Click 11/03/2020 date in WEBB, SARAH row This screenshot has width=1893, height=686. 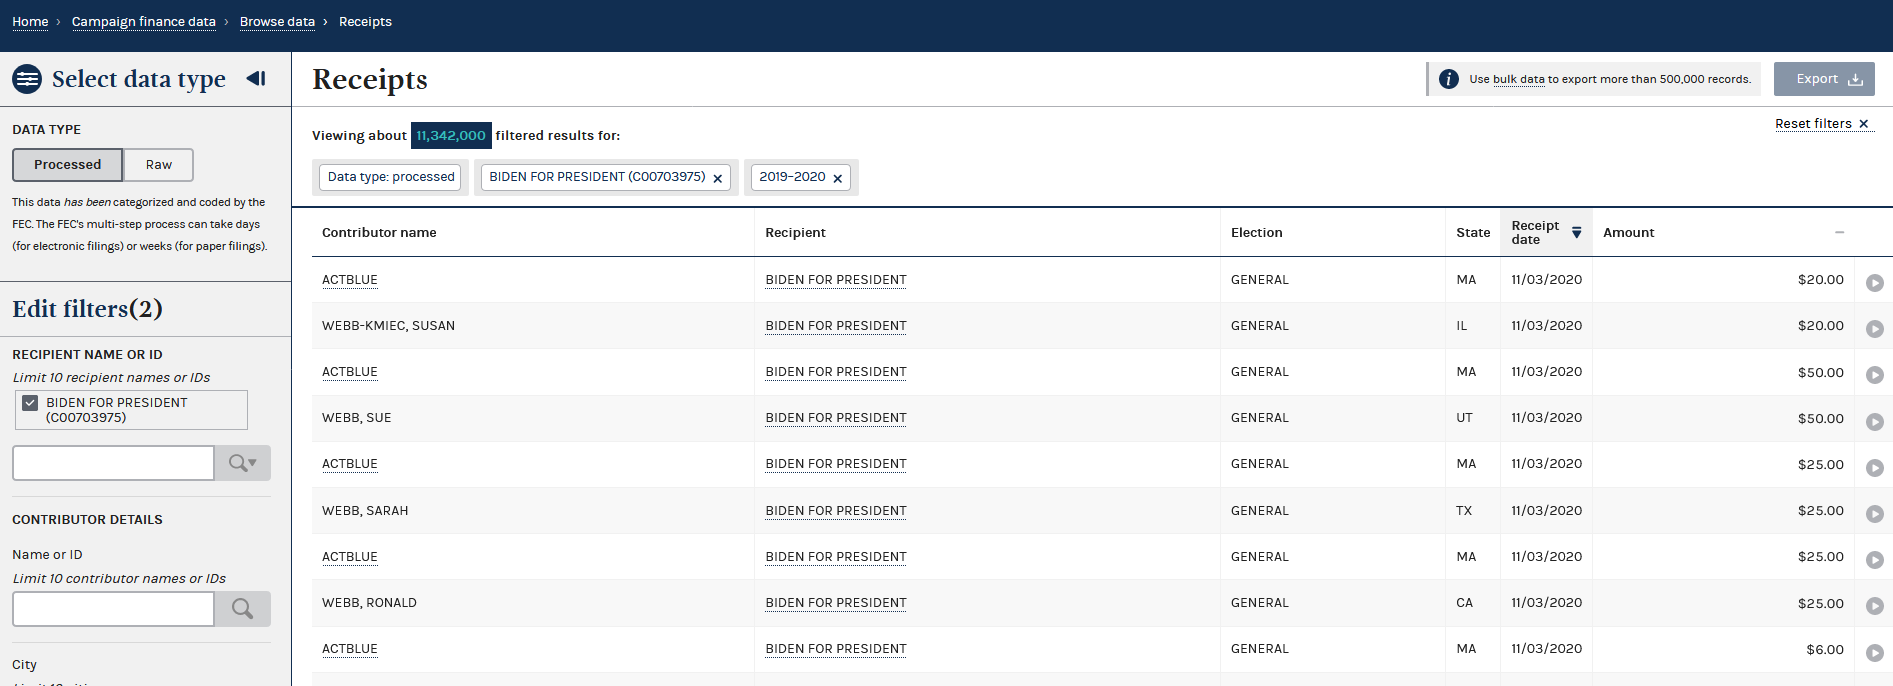pos(1546,511)
